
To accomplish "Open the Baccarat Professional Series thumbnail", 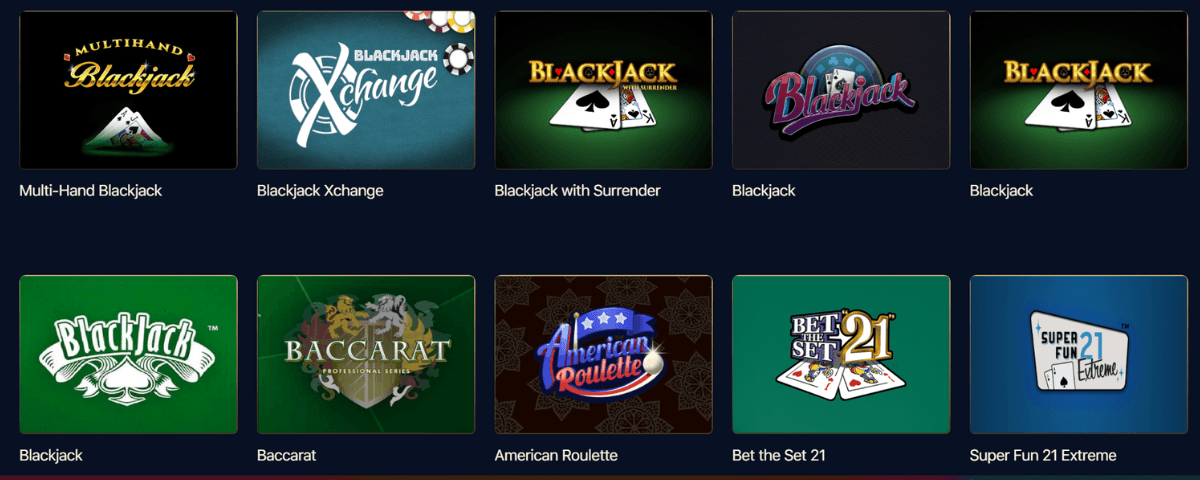I will 366,354.
